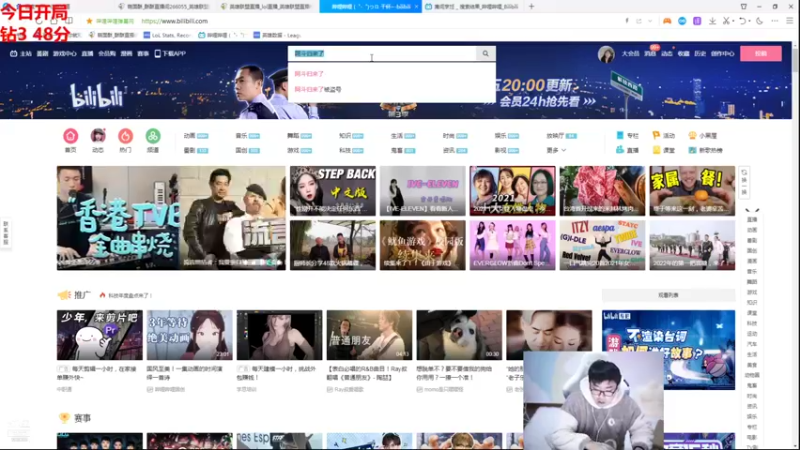This screenshot has width=800, height=450.
Task: Open 创作中心 link in header
Action: pos(722,54)
